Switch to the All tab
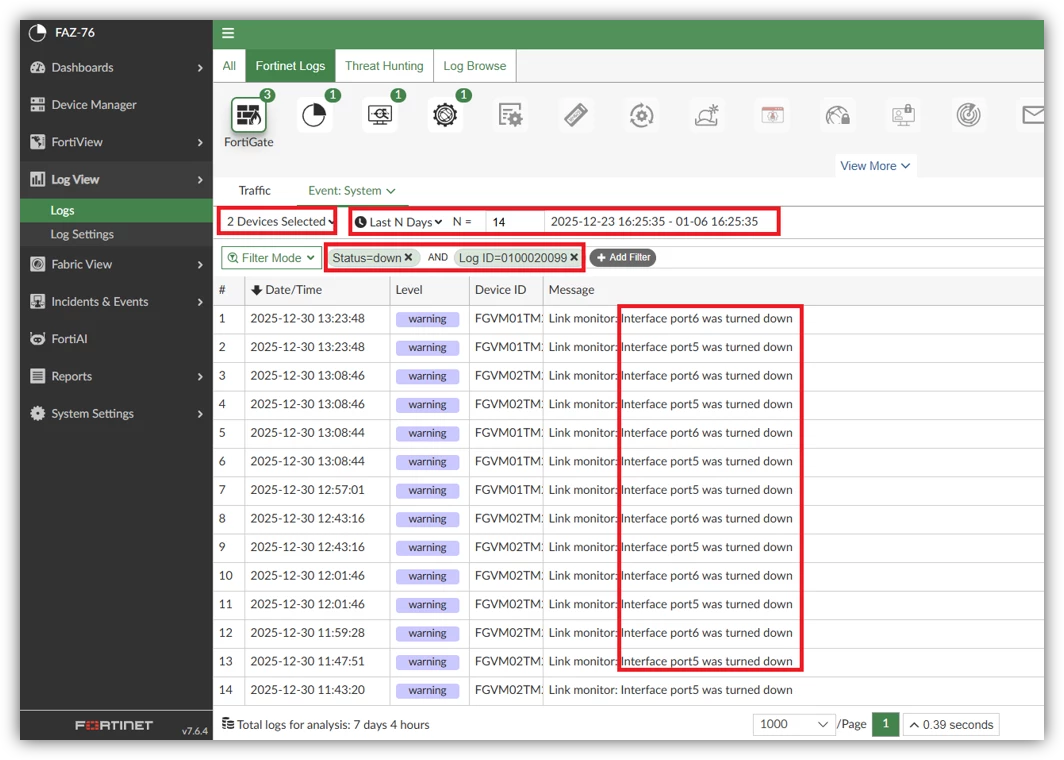 [x=229, y=66]
